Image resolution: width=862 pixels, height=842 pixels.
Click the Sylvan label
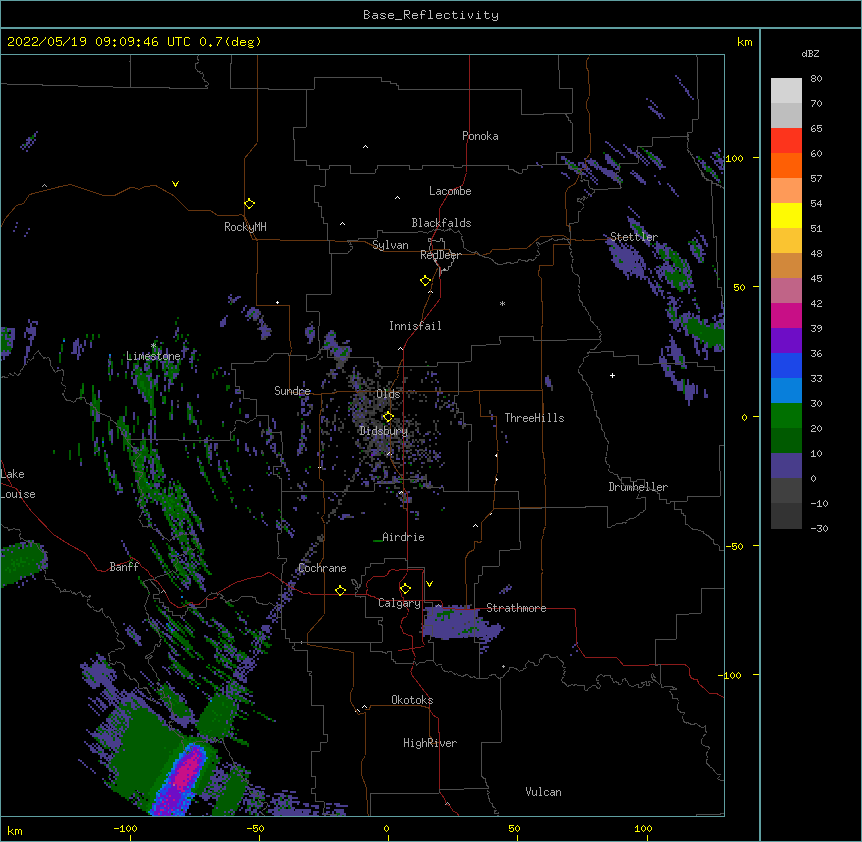click(390, 245)
